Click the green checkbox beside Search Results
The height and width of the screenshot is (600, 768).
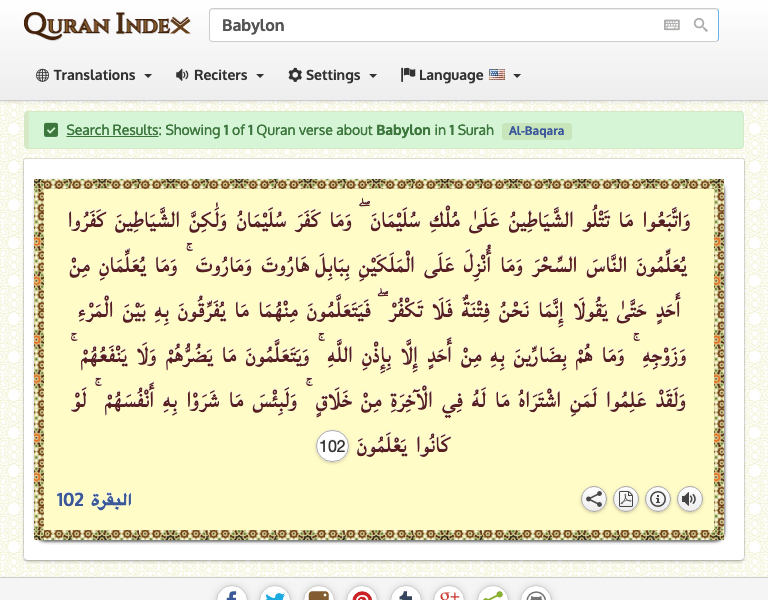pyautogui.click(x=51, y=130)
